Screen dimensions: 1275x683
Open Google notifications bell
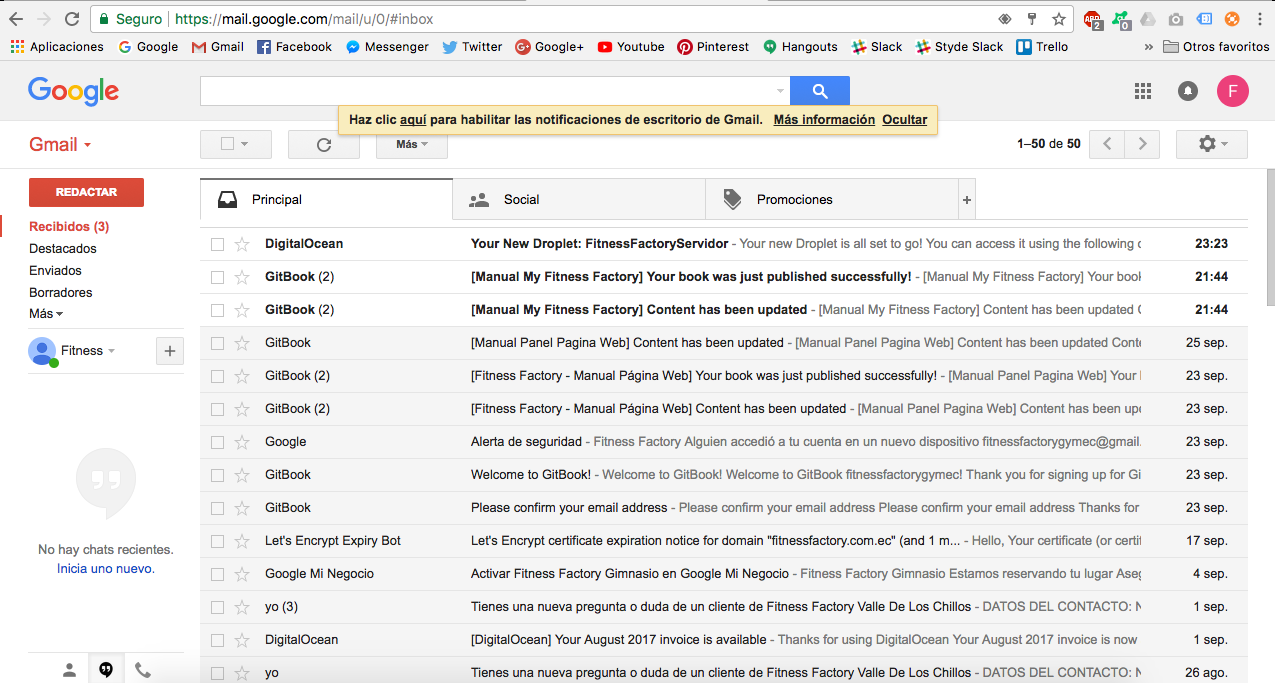click(x=1188, y=91)
